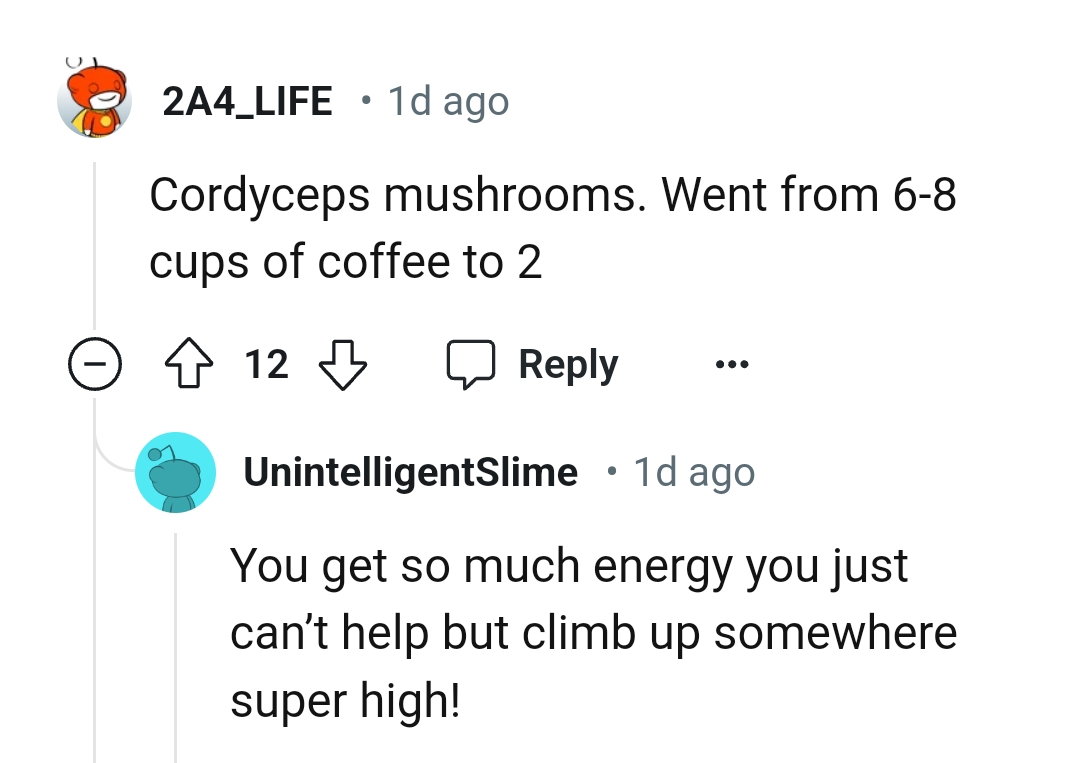Collapse replies using the thread line
This screenshot has width=1079, height=763.
point(95,250)
